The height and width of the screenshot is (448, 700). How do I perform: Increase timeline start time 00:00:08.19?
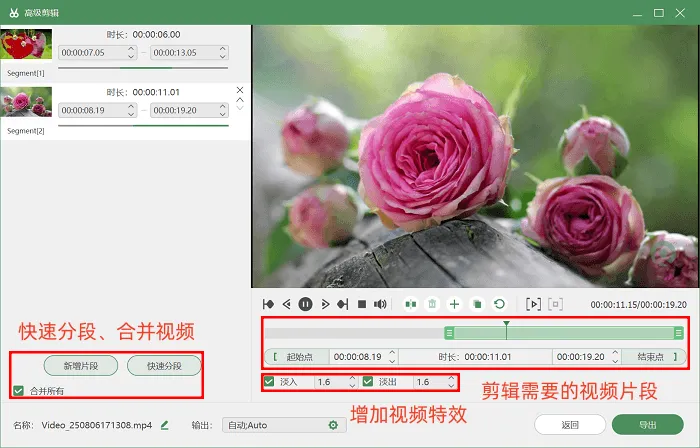pyautogui.click(x=392, y=353)
